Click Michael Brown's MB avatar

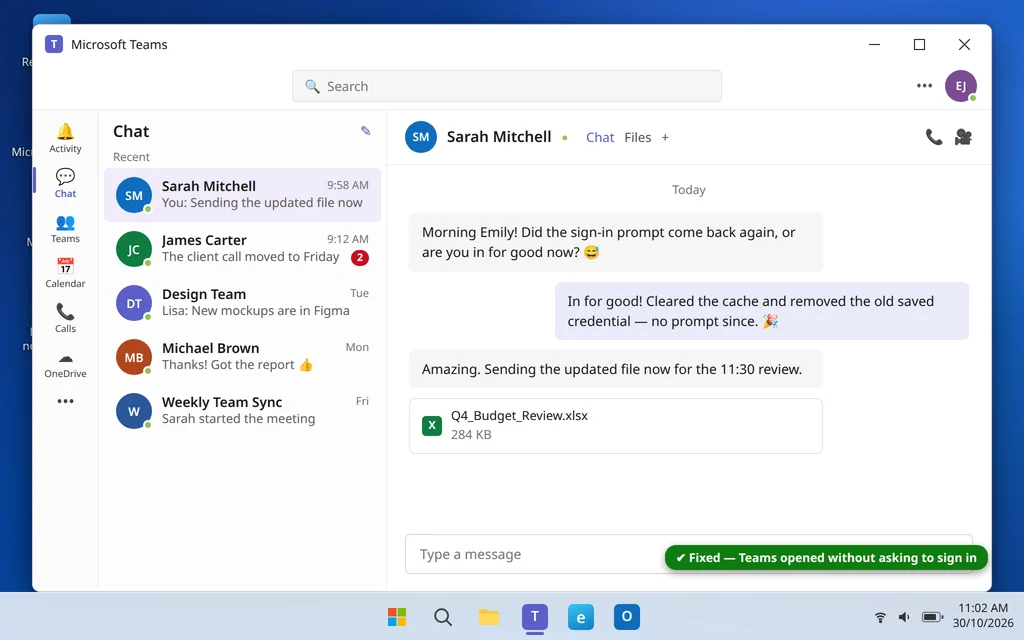coord(134,357)
